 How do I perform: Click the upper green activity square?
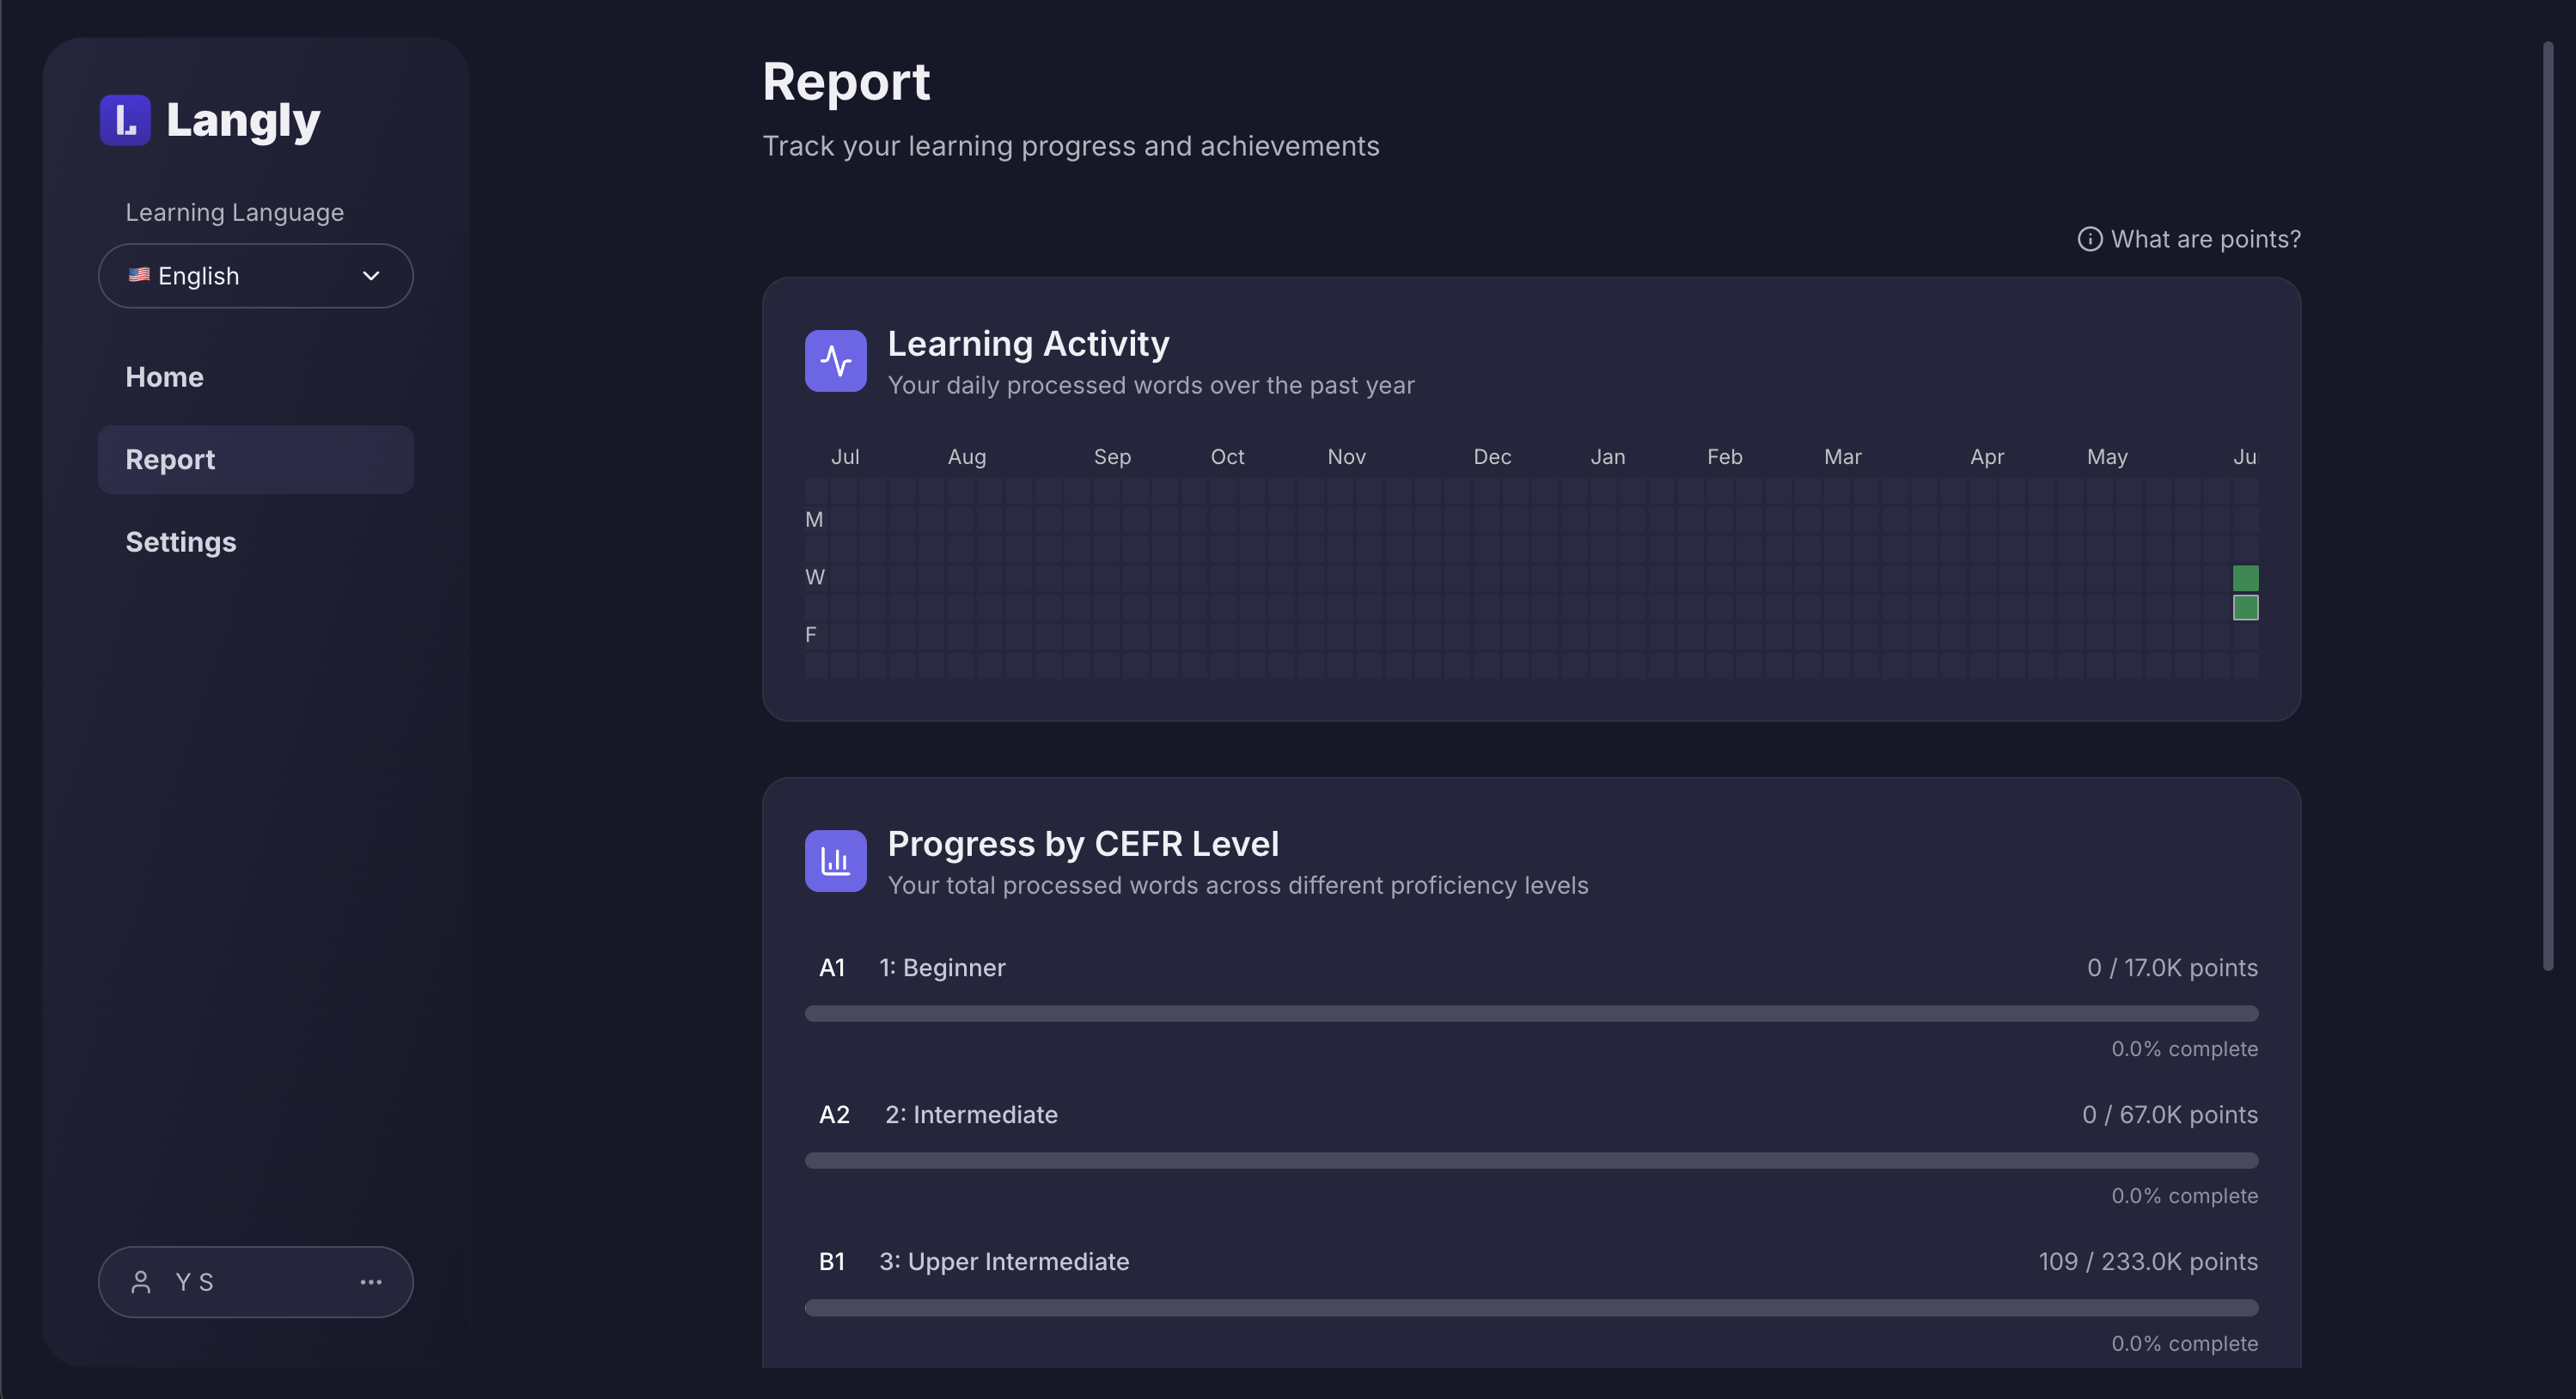pyautogui.click(x=2245, y=578)
